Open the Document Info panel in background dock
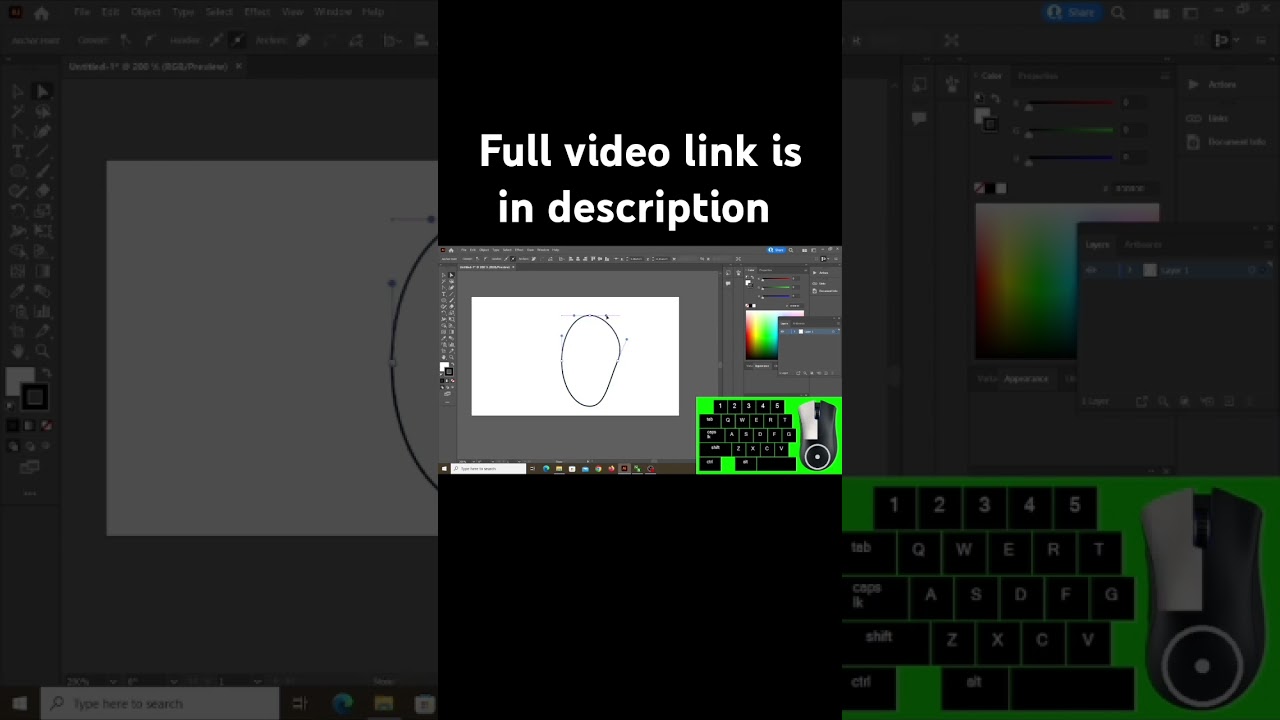The width and height of the screenshot is (1280, 720). click(1225, 142)
